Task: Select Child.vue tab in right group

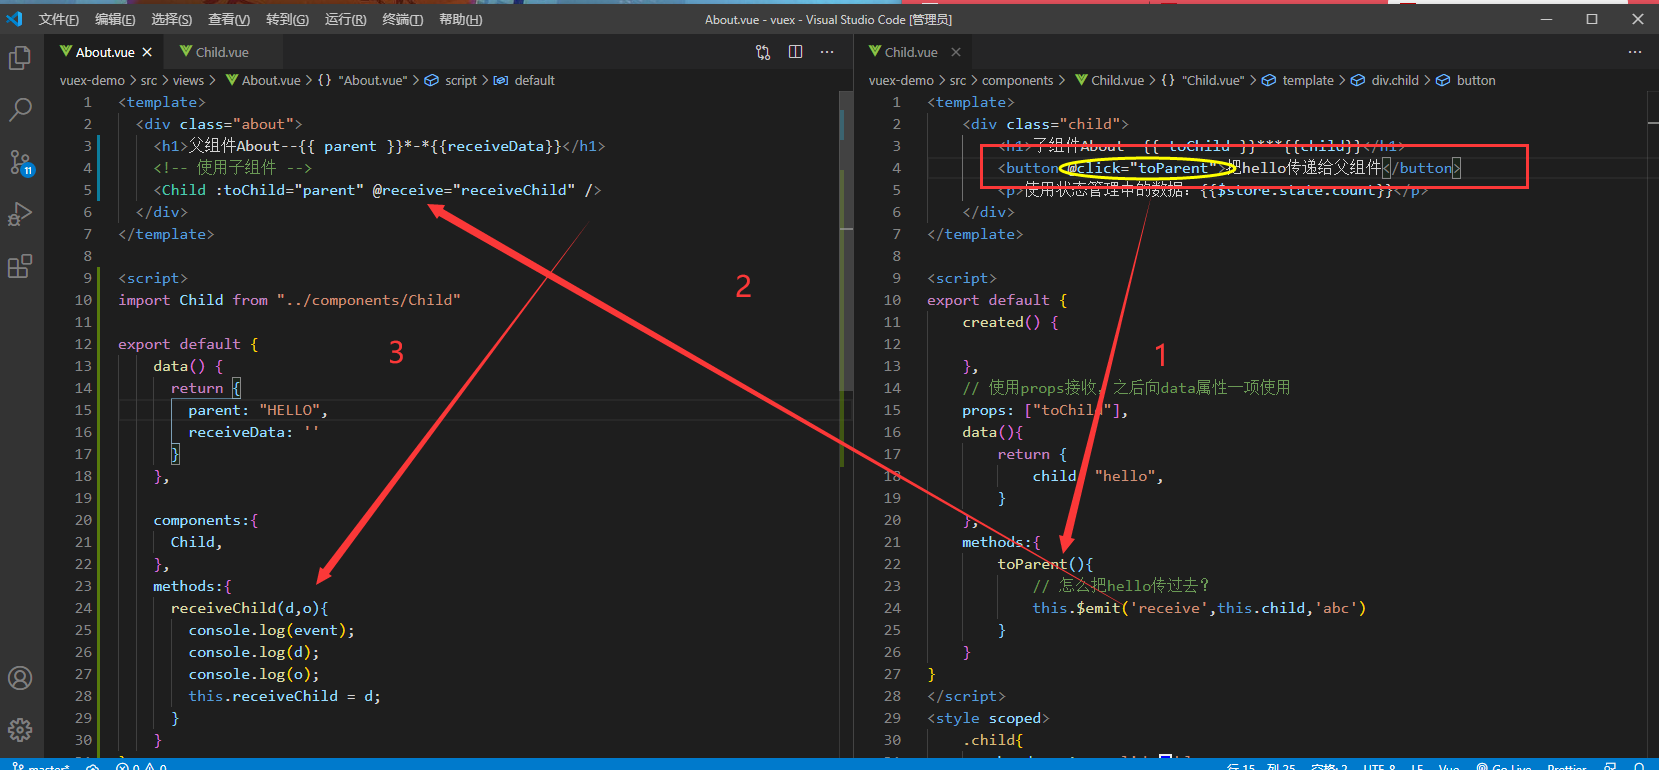Action: coord(911,52)
